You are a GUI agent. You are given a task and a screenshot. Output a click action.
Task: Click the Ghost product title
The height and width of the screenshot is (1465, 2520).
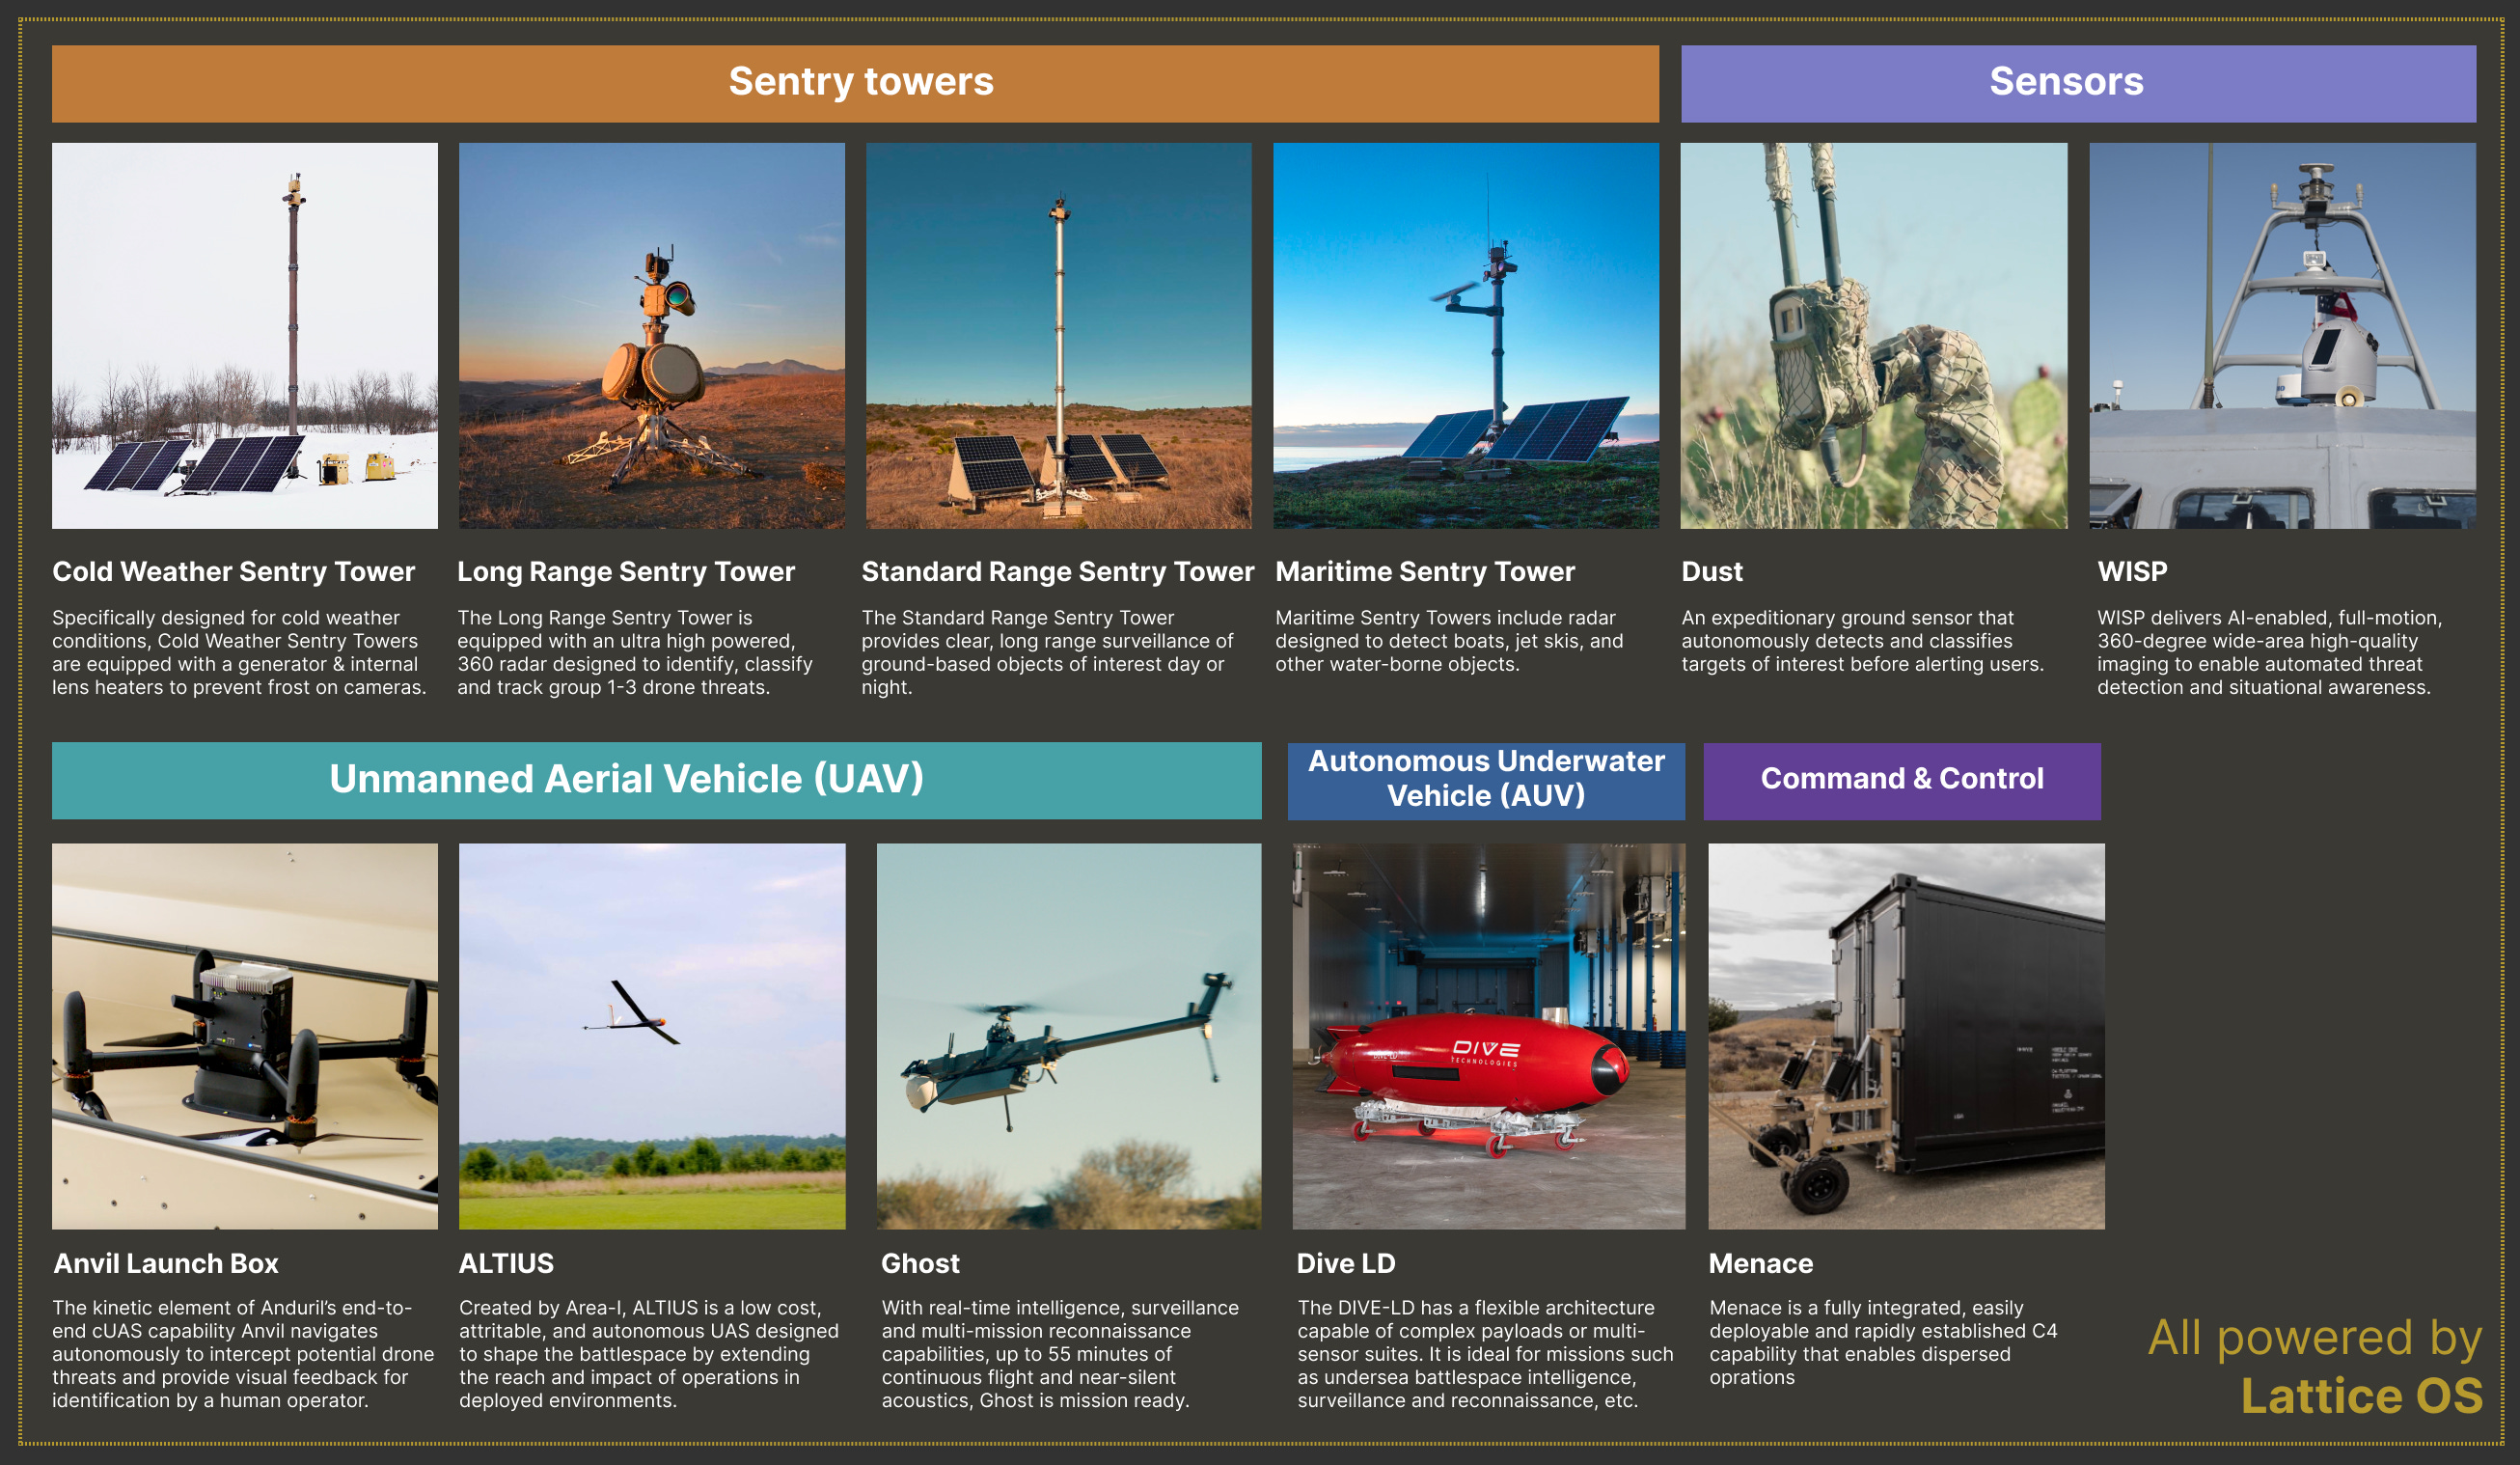920,1264
